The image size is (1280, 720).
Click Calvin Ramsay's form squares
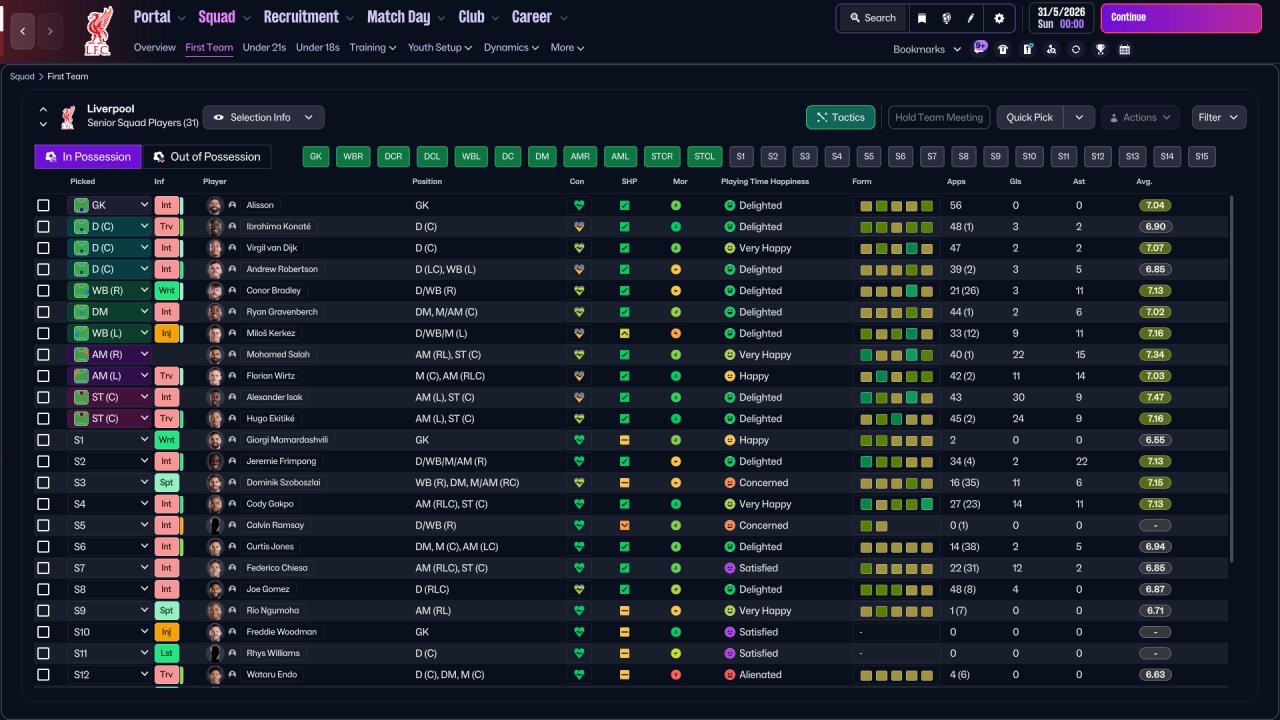tap(895, 526)
